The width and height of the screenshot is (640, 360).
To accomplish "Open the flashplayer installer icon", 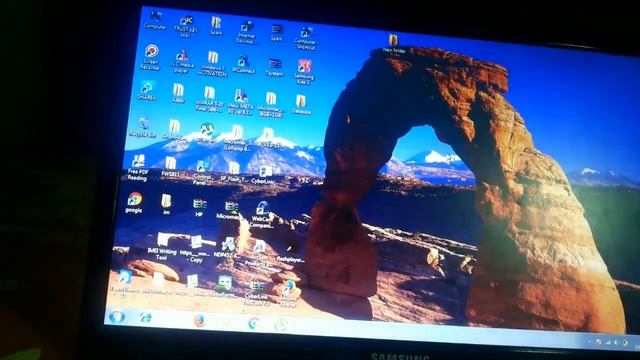I will (x=290, y=253).
